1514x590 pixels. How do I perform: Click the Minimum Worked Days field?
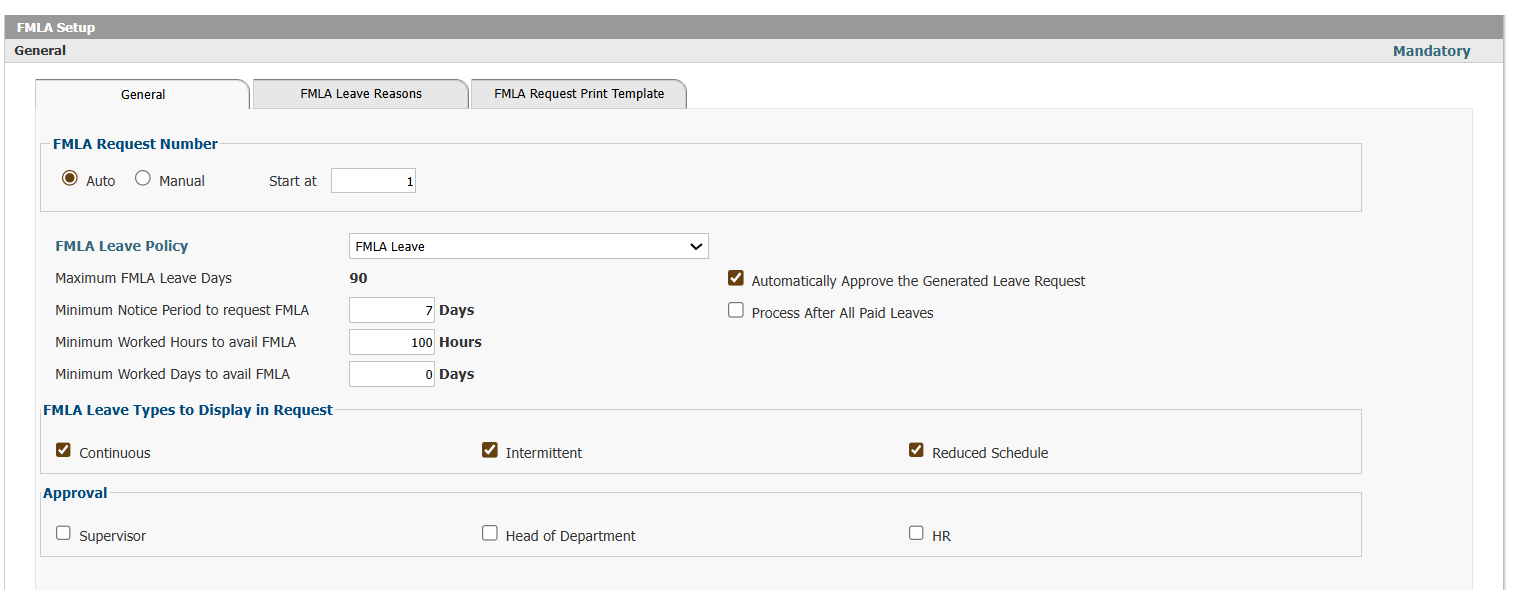pyautogui.click(x=392, y=374)
